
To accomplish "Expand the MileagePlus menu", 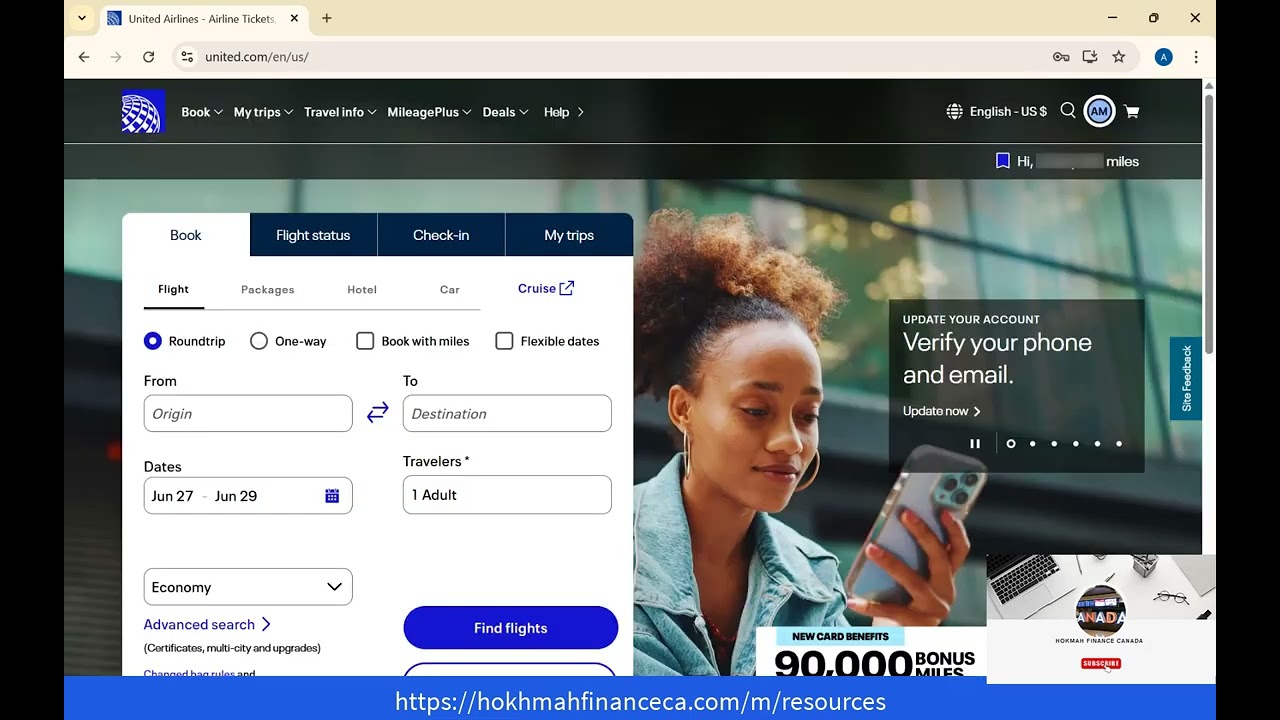I will [x=429, y=112].
